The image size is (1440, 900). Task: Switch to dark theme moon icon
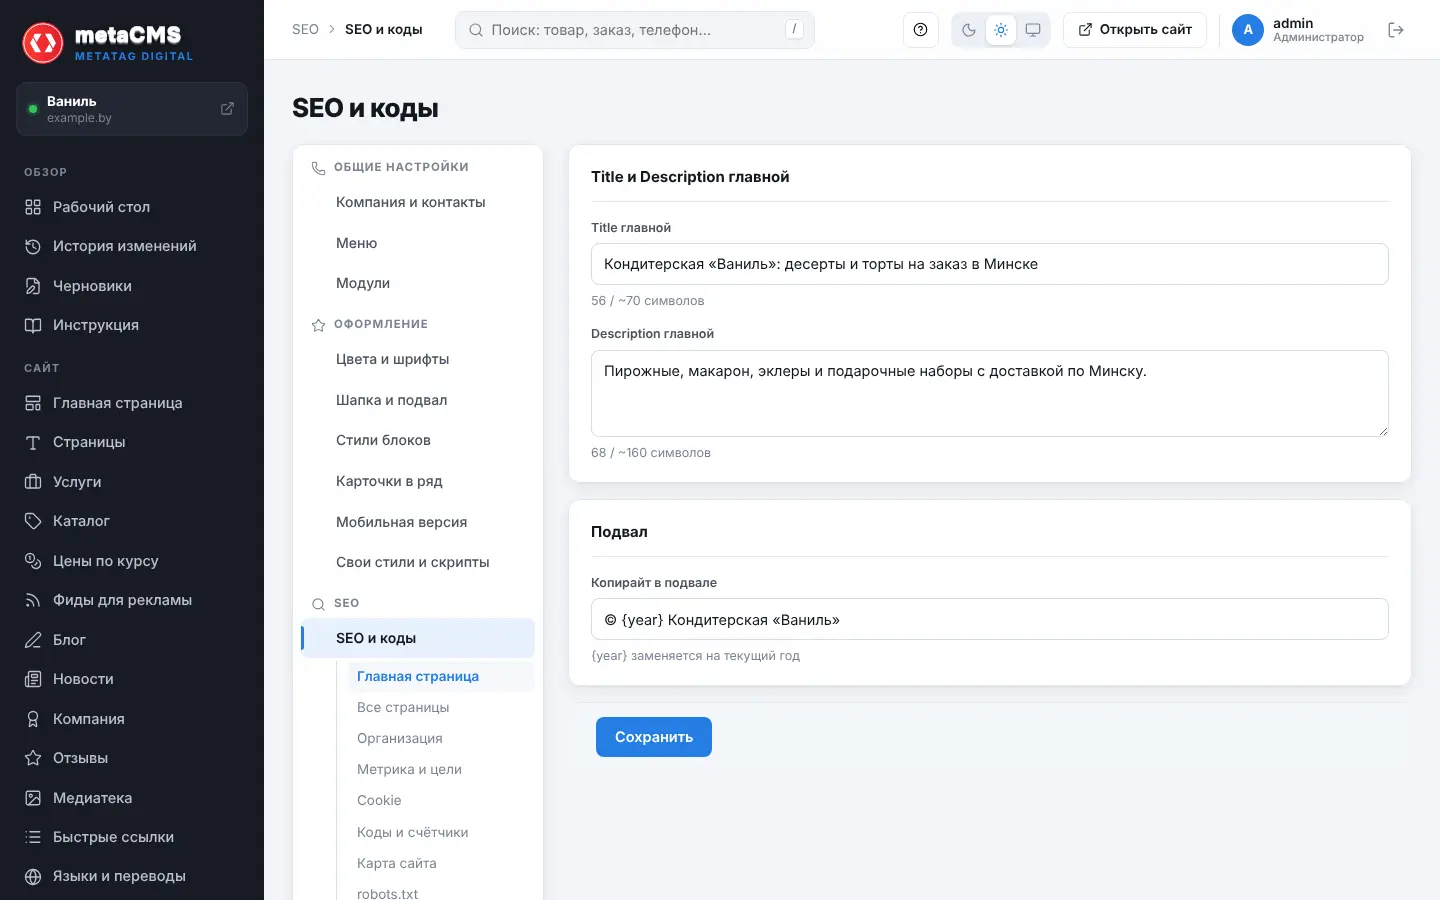click(x=968, y=30)
